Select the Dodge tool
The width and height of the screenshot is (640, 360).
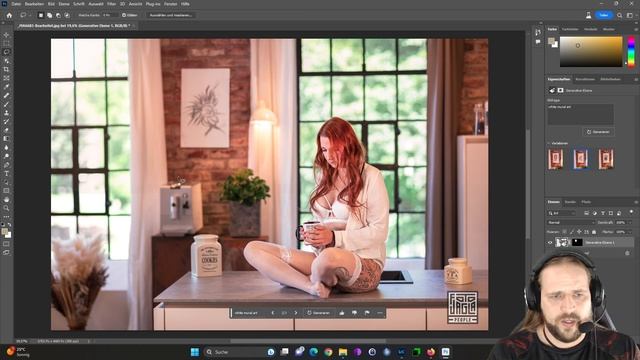pyautogui.click(x=6, y=156)
